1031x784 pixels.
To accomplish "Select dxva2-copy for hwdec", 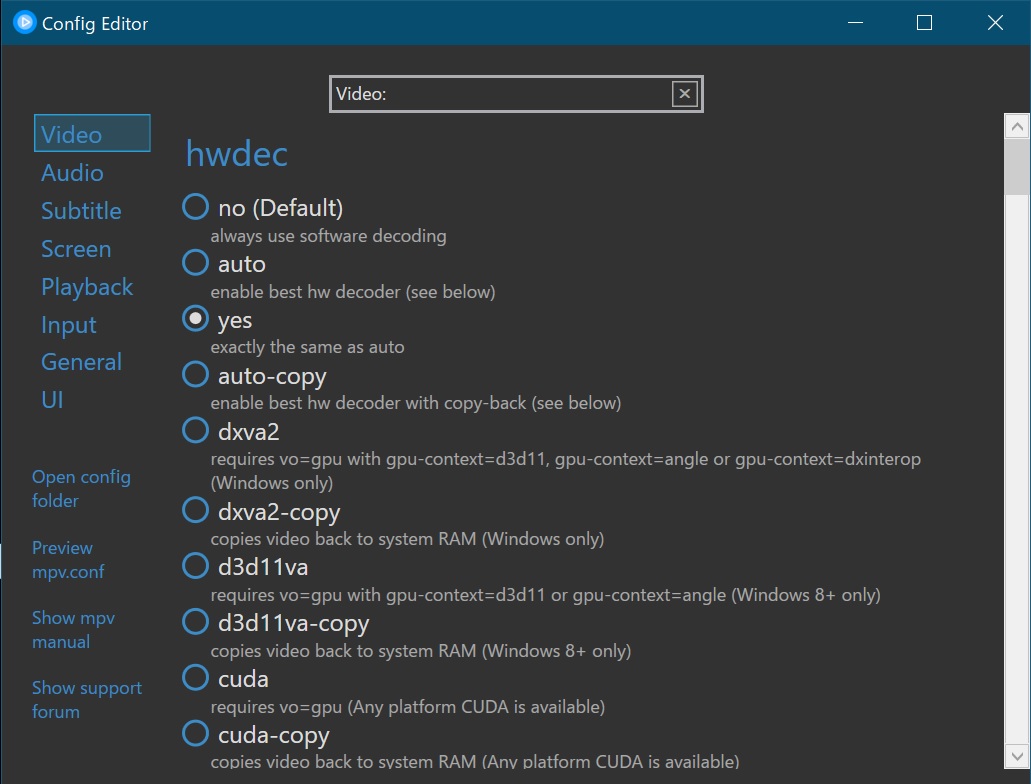I will click(195, 510).
